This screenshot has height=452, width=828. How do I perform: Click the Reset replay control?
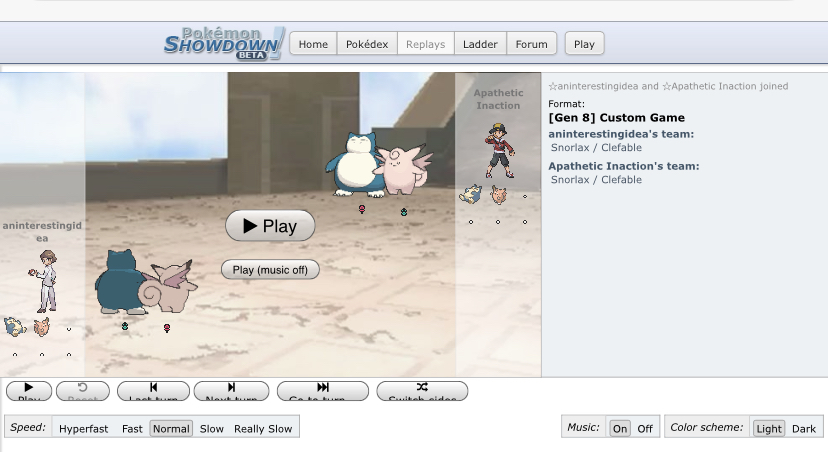click(82, 391)
